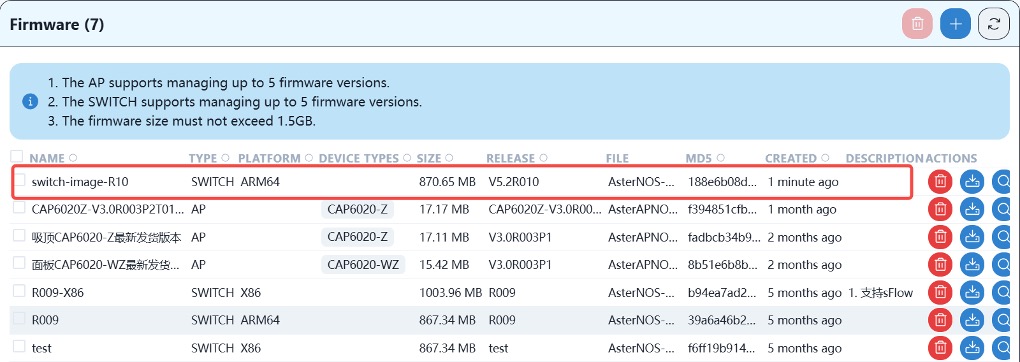Sort by the DEVICE TYPES column icon
1020x362 pixels.
(x=407, y=158)
